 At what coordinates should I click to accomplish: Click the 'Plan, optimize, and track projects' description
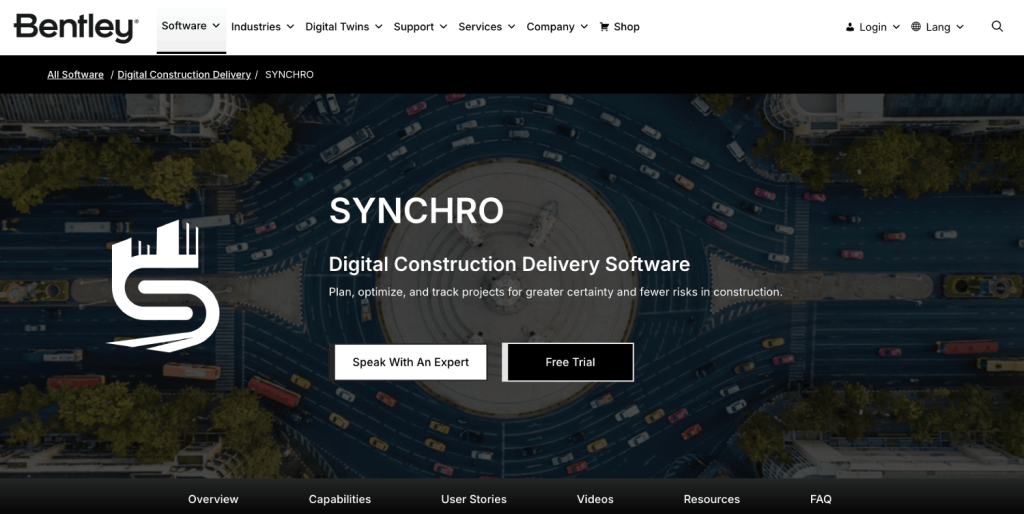pyautogui.click(x=555, y=292)
